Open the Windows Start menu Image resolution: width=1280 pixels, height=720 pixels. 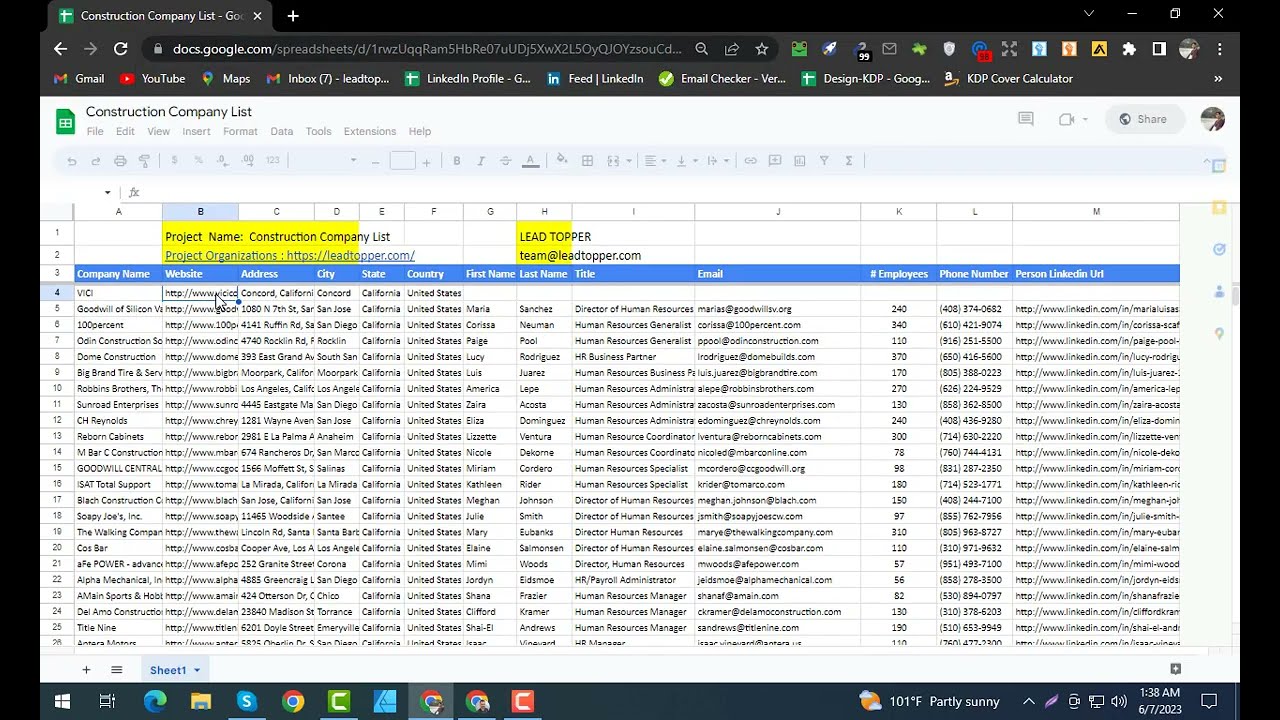tap(62, 701)
